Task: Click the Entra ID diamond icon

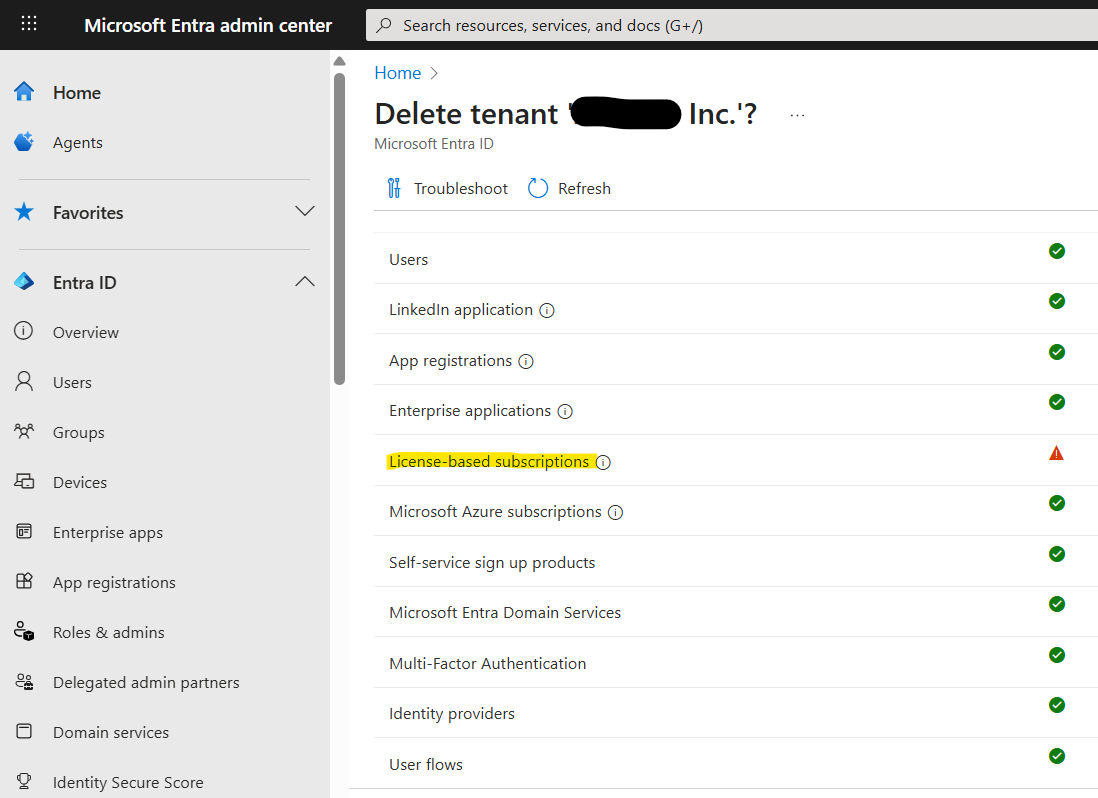Action: (x=24, y=281)
